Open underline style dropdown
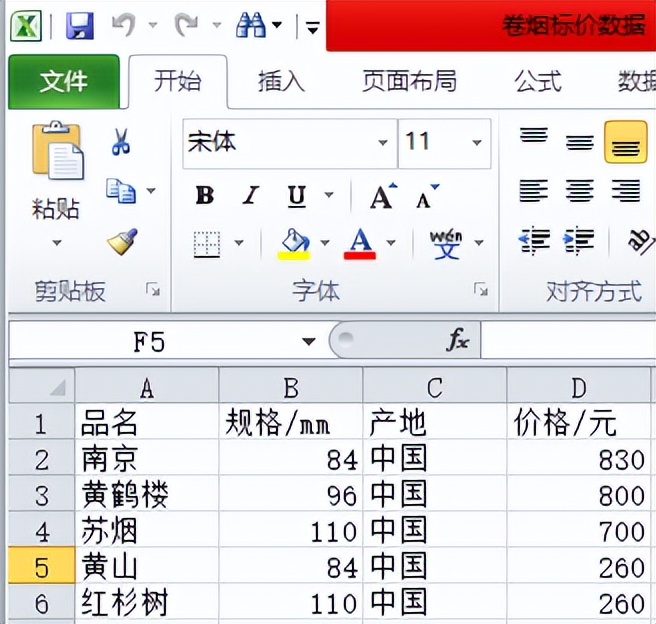Image resolution: width=656 pixels, height=624 pixels. click(329, 195)
